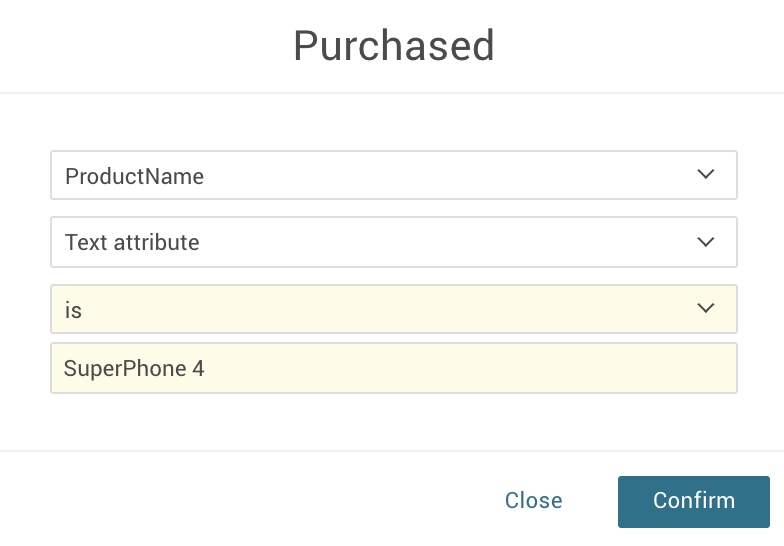
Task: Dismiss the Purchased dialog using Close
Action: click(x=533, y=501)
